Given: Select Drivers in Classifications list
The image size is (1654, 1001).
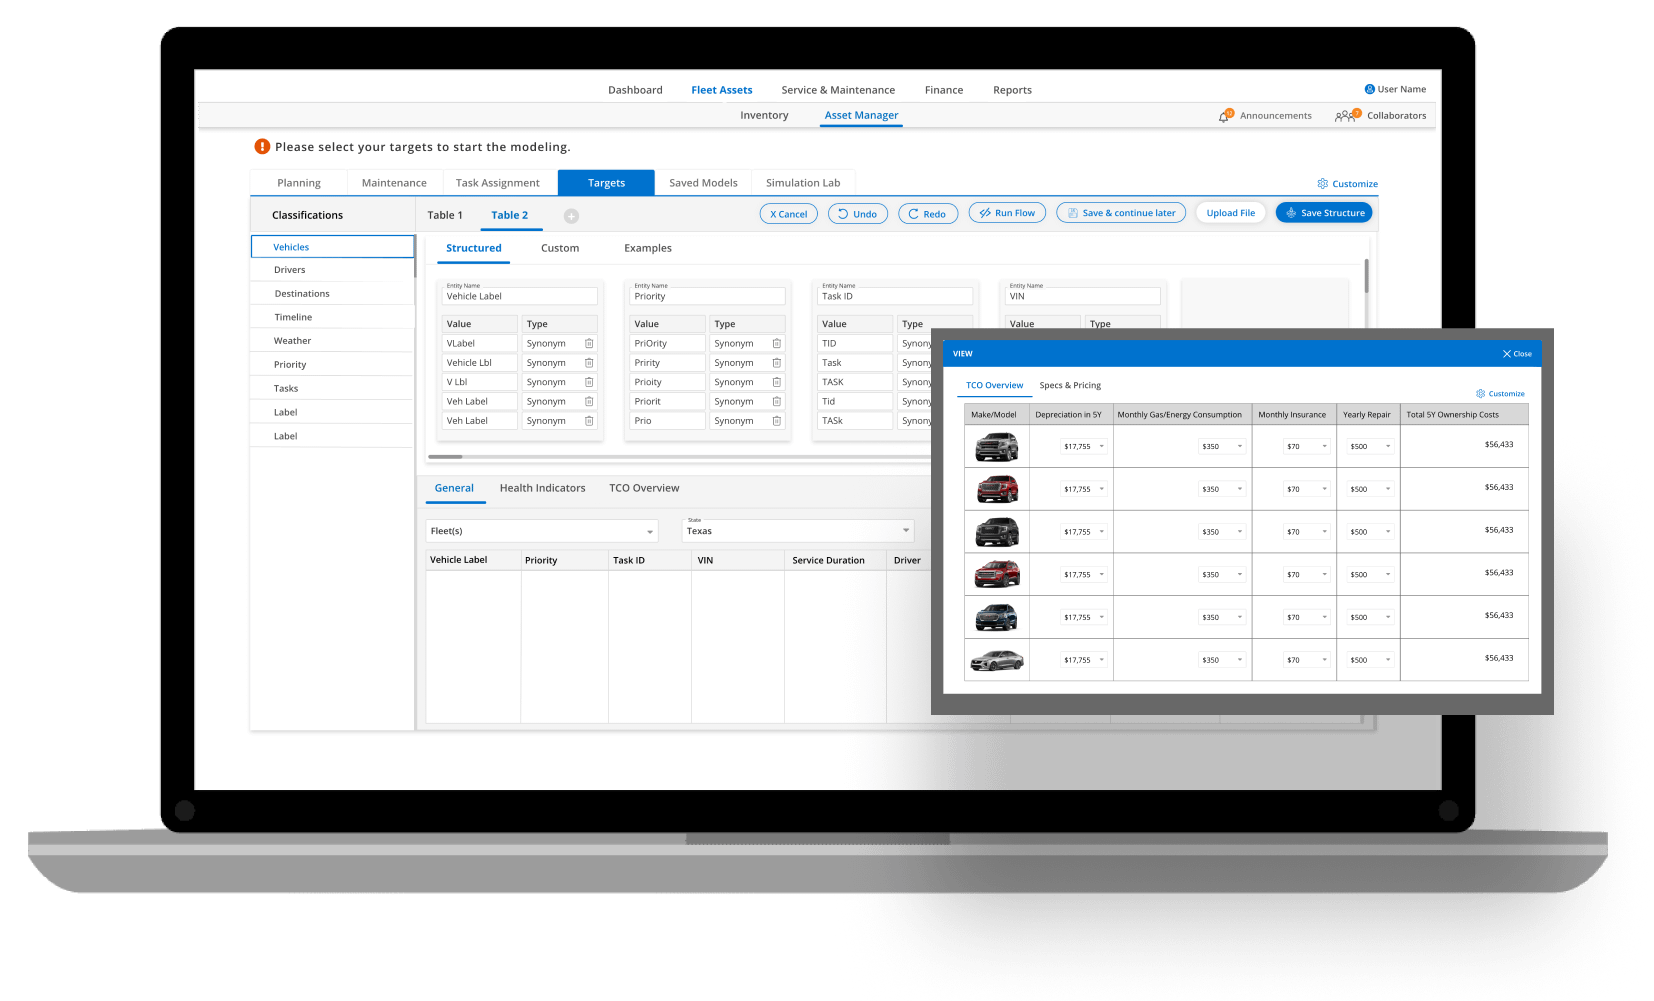Looking at the screenshot, I should [290, 270].
